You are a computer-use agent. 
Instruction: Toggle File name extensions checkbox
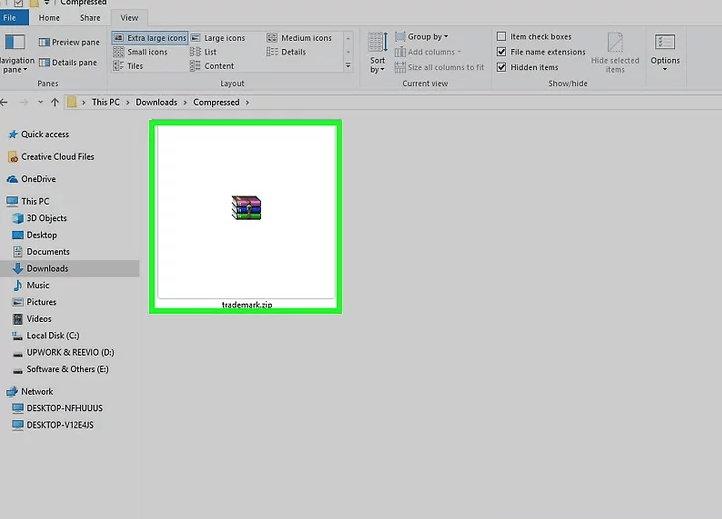point(502,52)
